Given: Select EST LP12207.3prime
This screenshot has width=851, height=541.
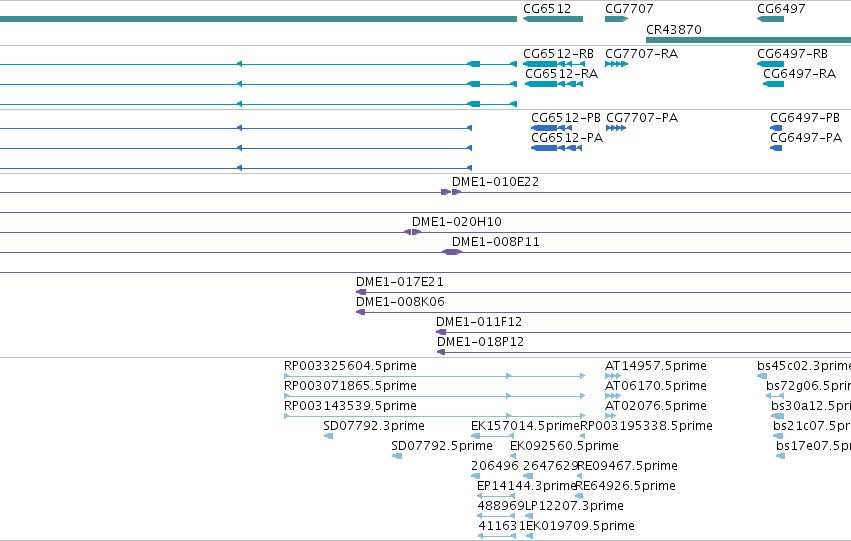Looking at the screenshot, I should (x=529, y=516).
